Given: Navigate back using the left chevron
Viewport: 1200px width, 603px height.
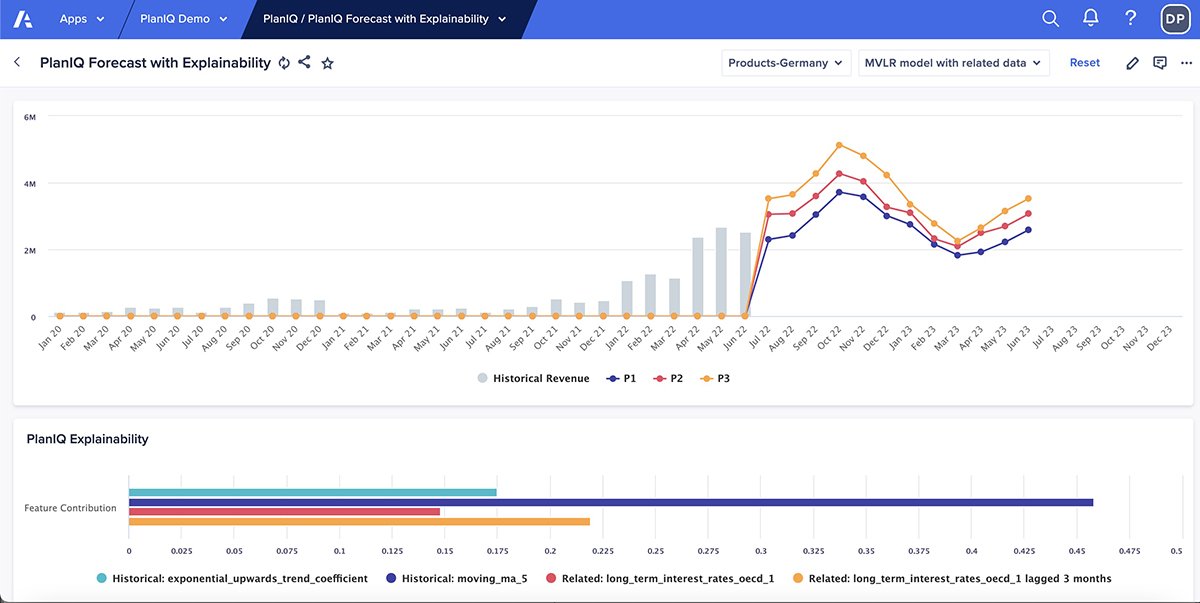Looking at the screenshot, I should tap(16, 62).
